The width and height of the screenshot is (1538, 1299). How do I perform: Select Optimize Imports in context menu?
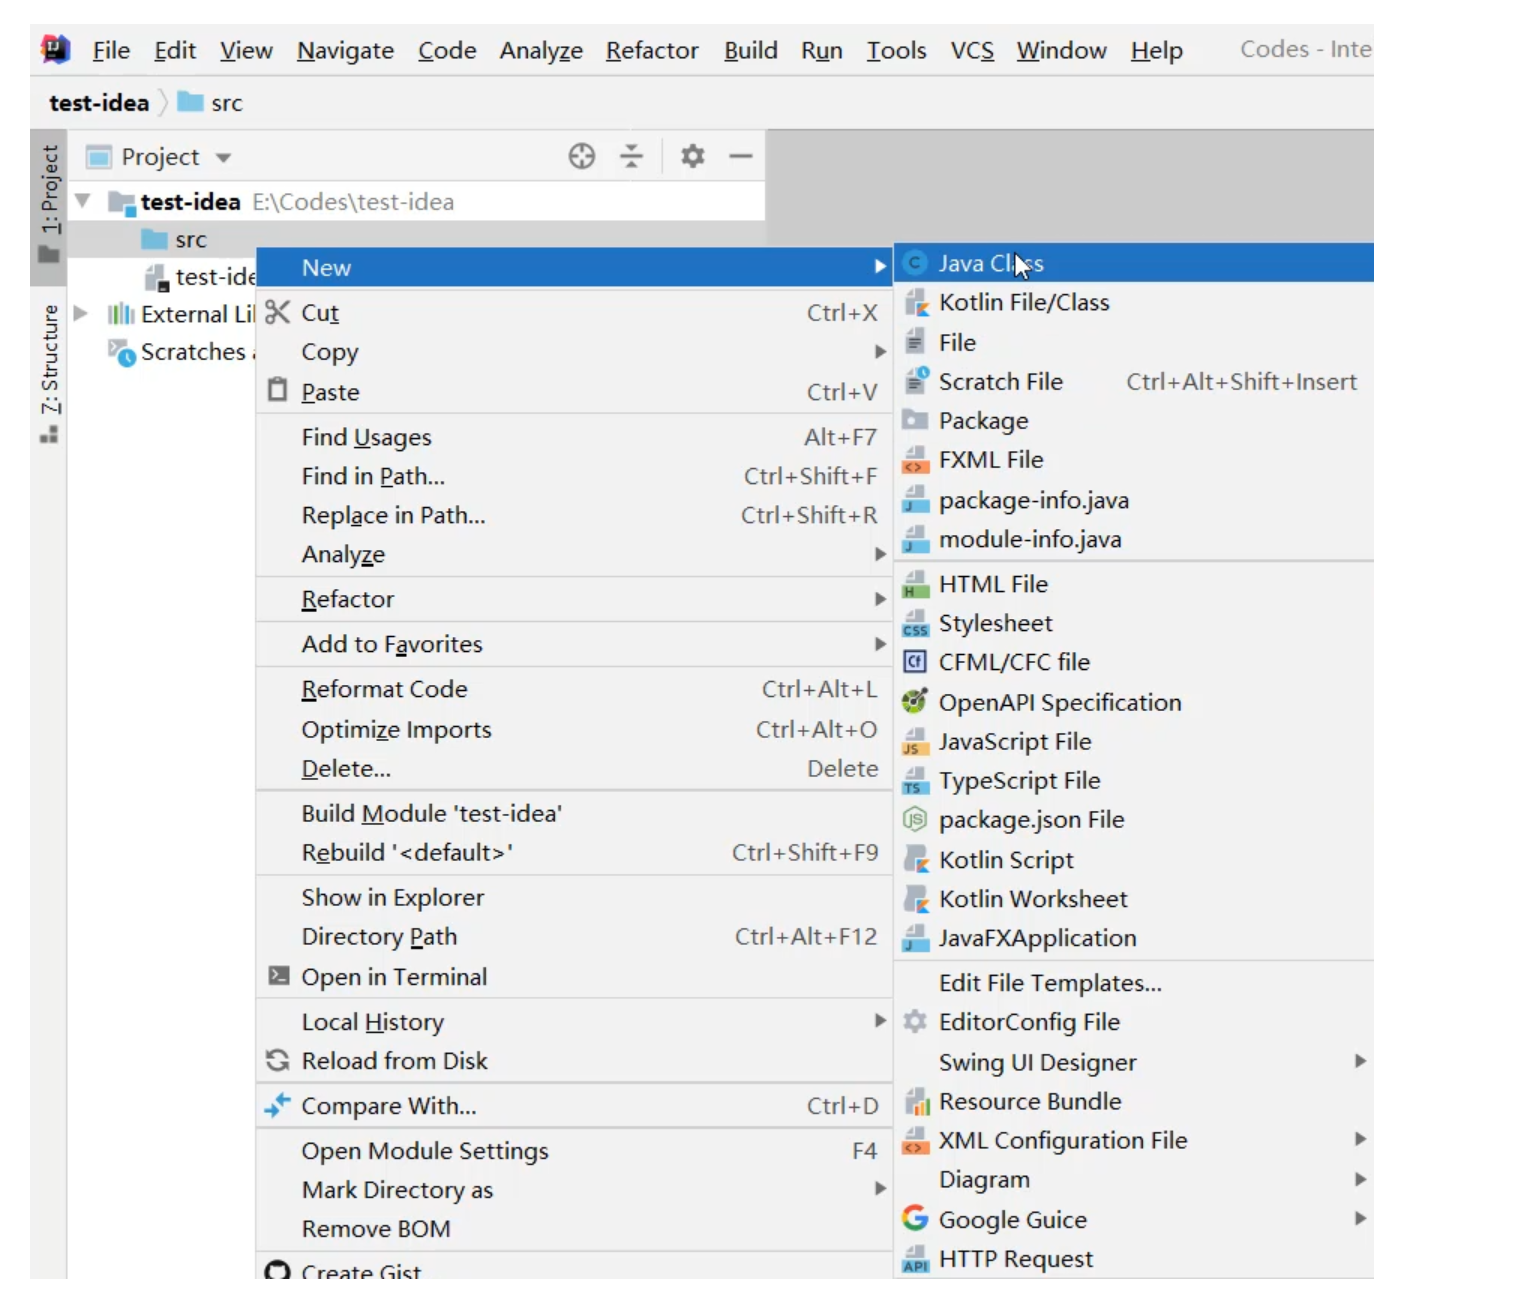tap(574, 729)
